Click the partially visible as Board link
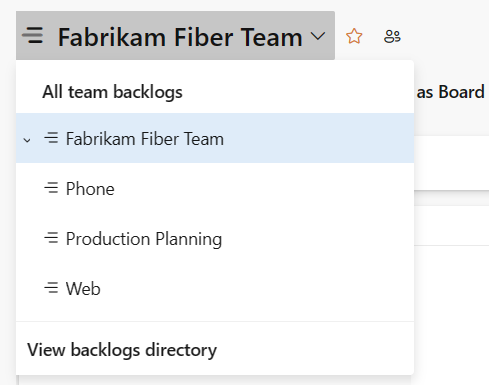 [x=450, y=92]
